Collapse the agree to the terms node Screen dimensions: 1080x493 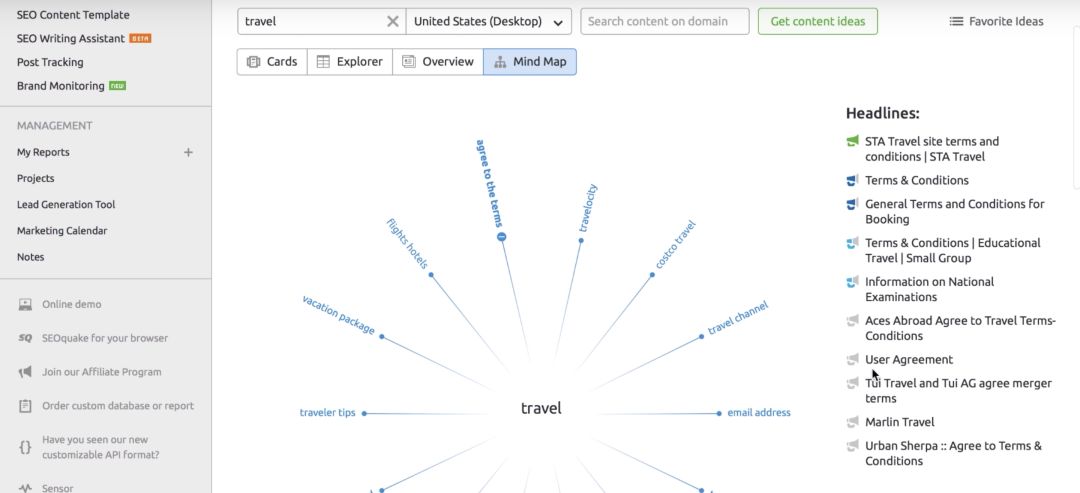tap(501, 237)
